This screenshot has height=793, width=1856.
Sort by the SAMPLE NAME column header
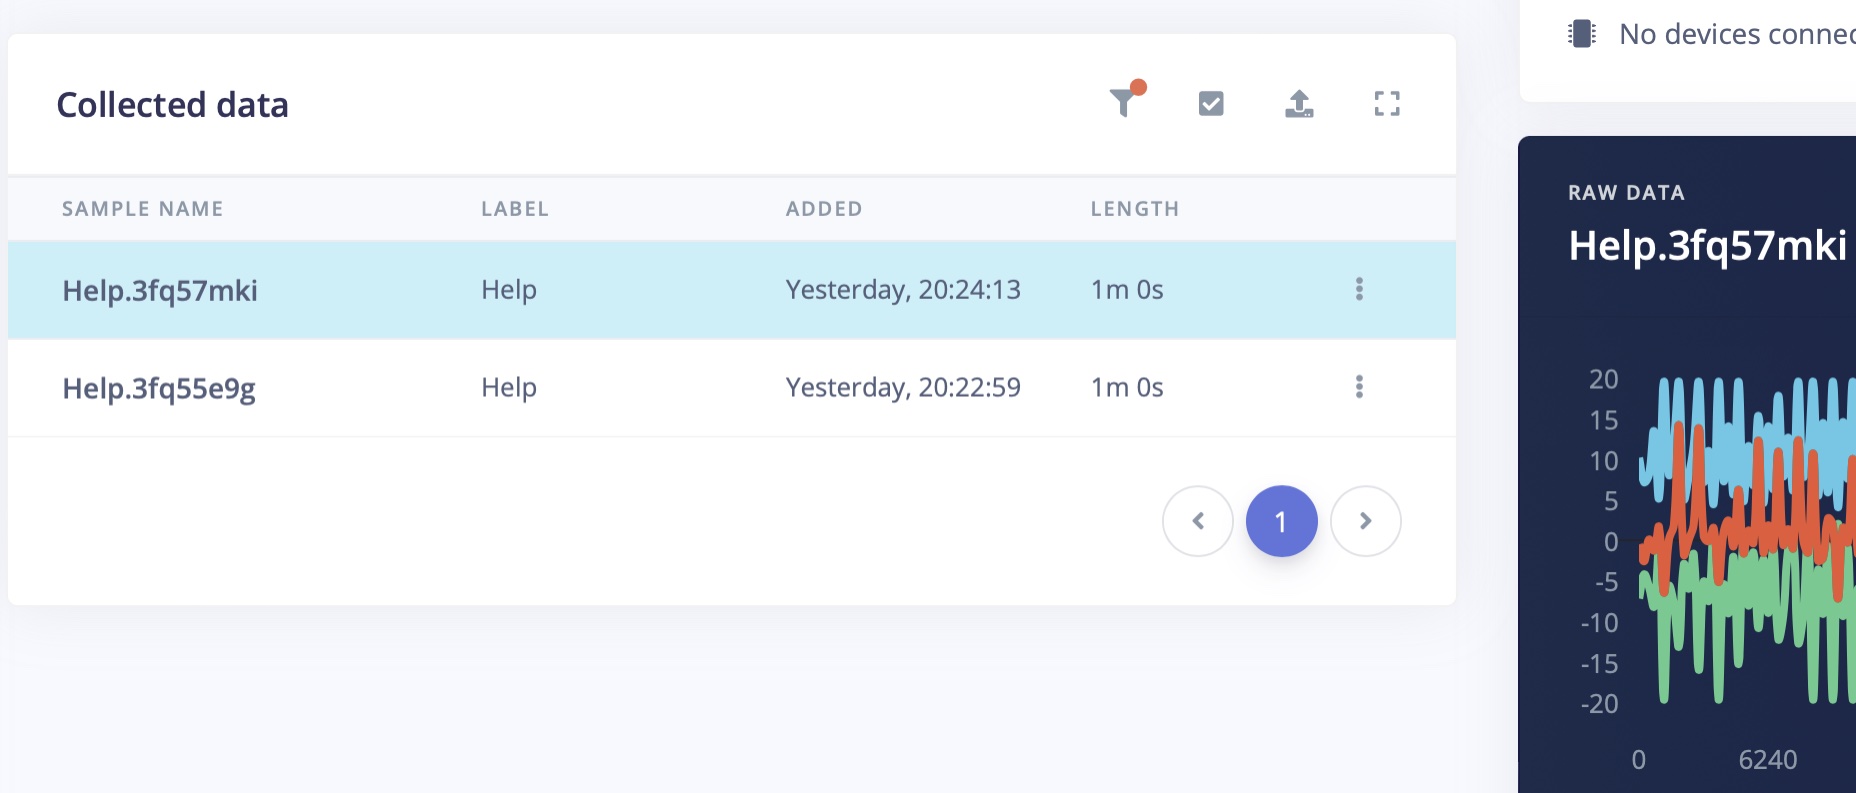coord(143,209)
